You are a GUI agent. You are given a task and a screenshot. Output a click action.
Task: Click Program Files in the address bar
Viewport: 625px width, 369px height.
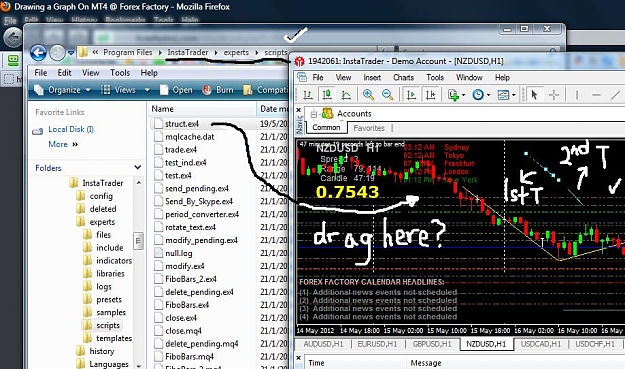coord(128,52)
